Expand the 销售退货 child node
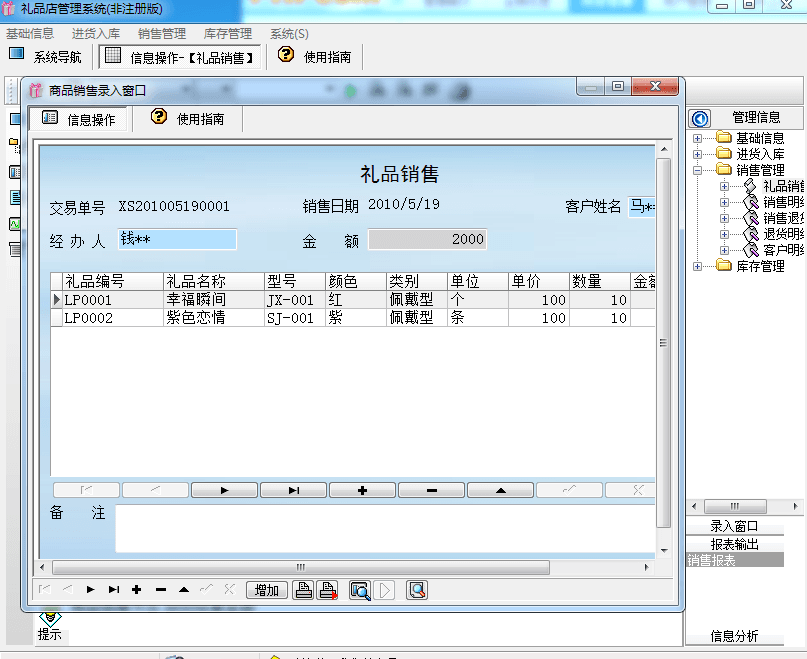Viewport: 807px width, 659px height. pyautogui.click(x=724, y=218)
